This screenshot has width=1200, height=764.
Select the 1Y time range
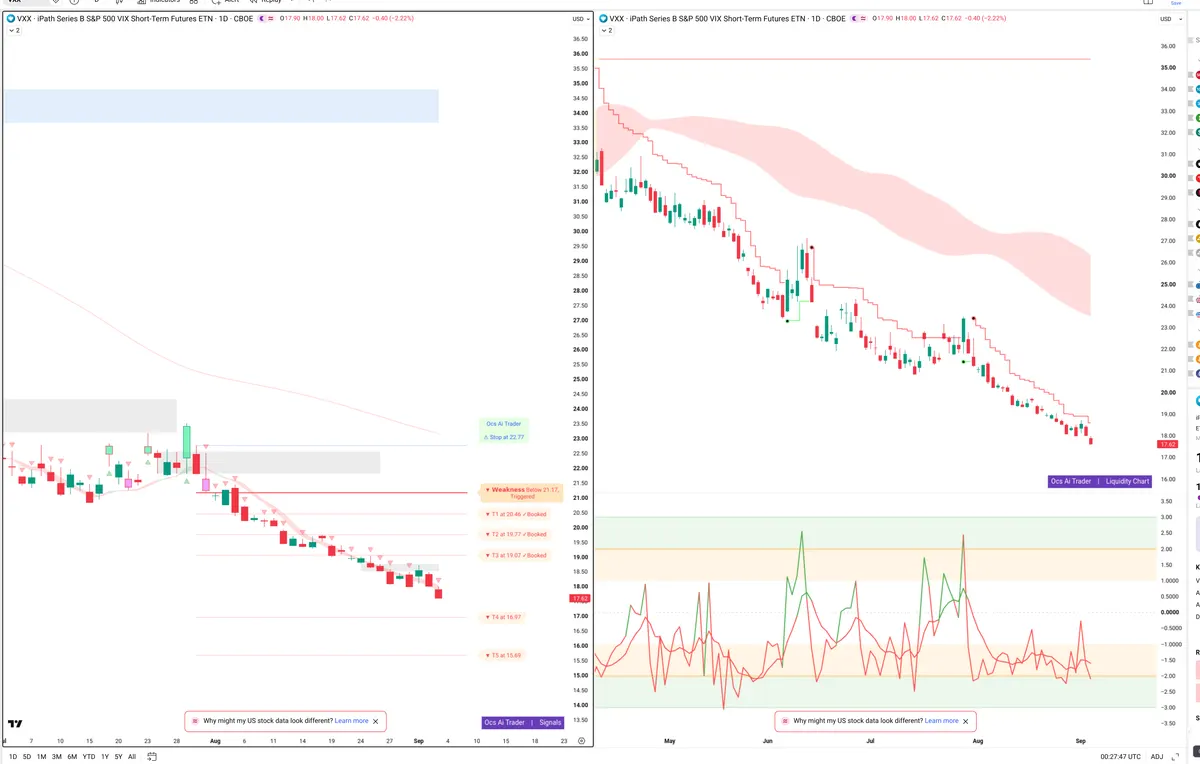(105, 757)
